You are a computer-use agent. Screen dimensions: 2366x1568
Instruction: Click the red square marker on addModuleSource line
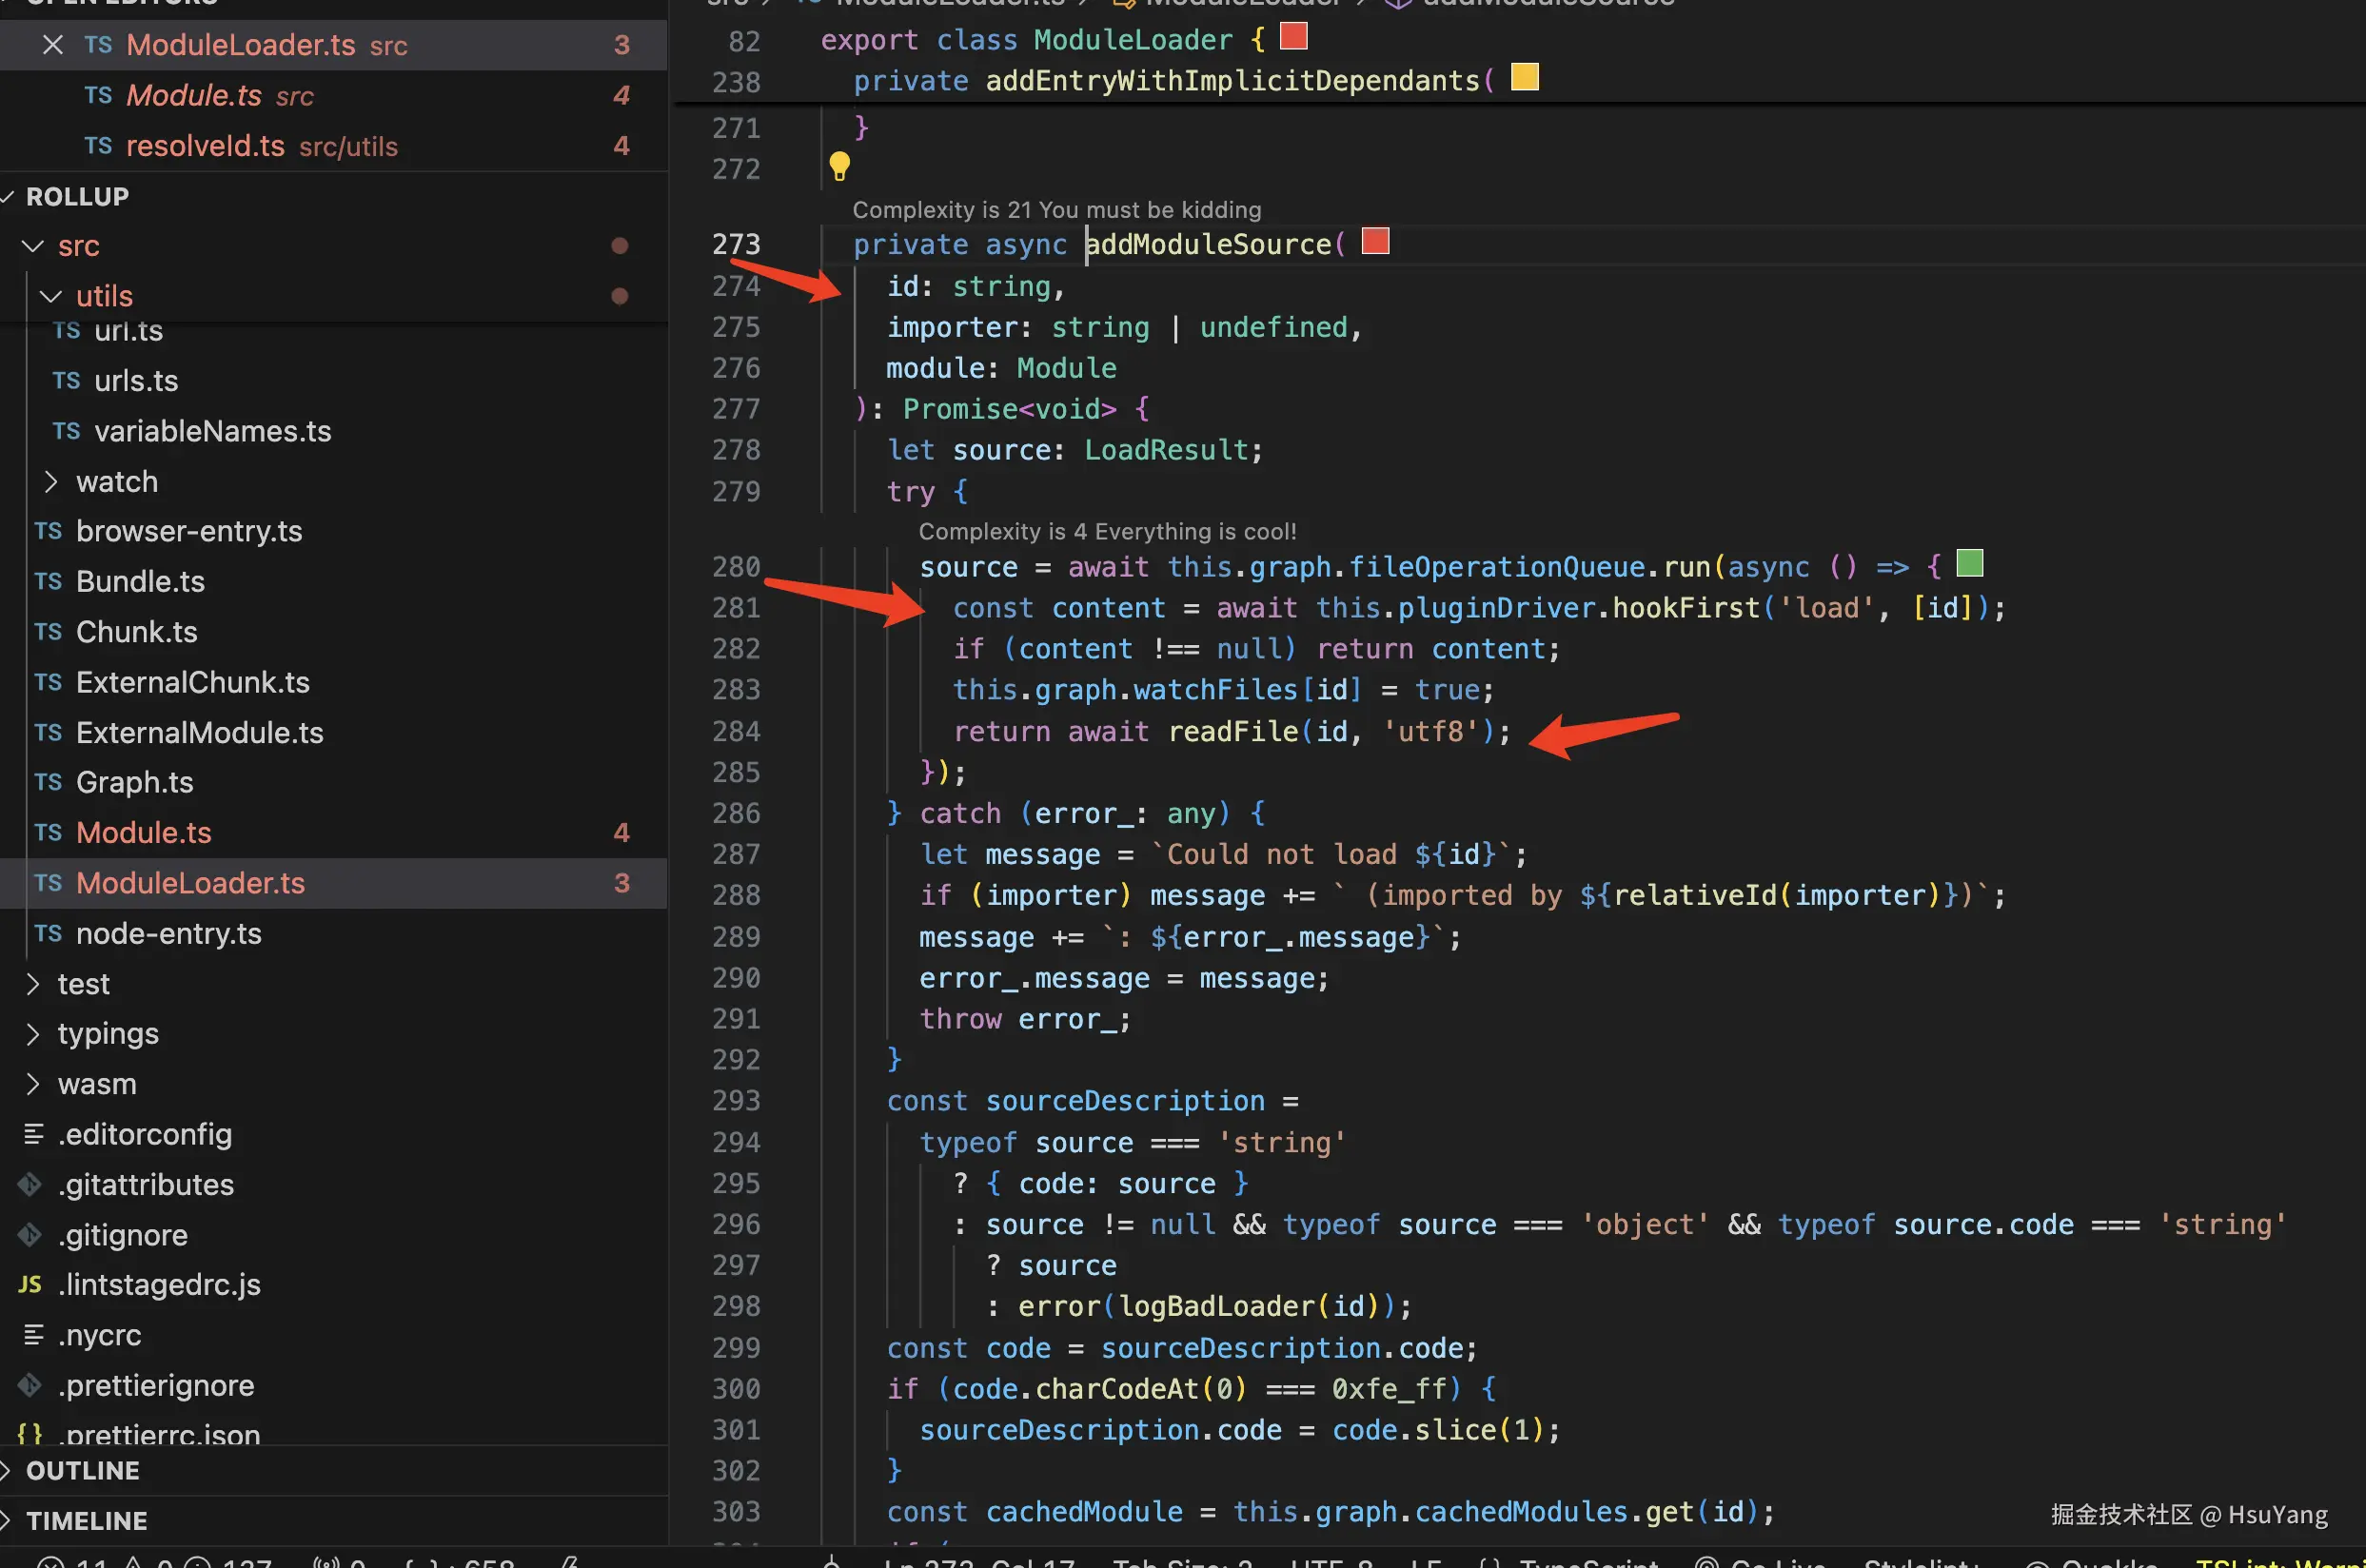coord(1375,241)
